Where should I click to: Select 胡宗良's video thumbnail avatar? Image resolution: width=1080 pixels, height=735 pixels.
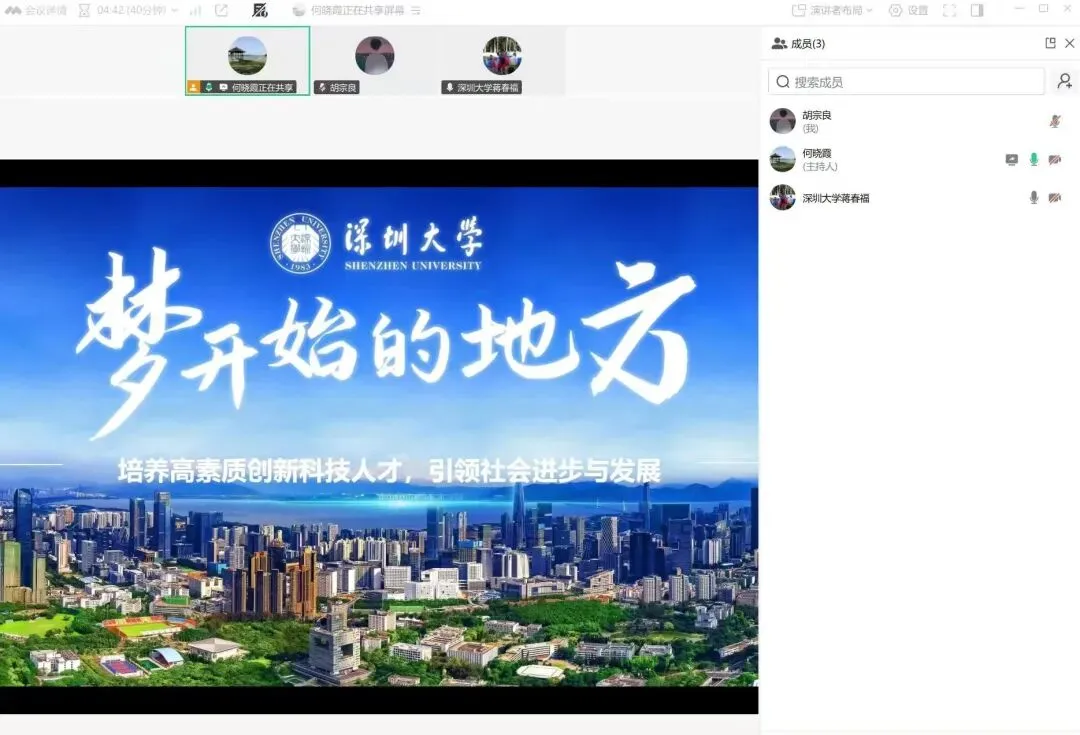375,55
